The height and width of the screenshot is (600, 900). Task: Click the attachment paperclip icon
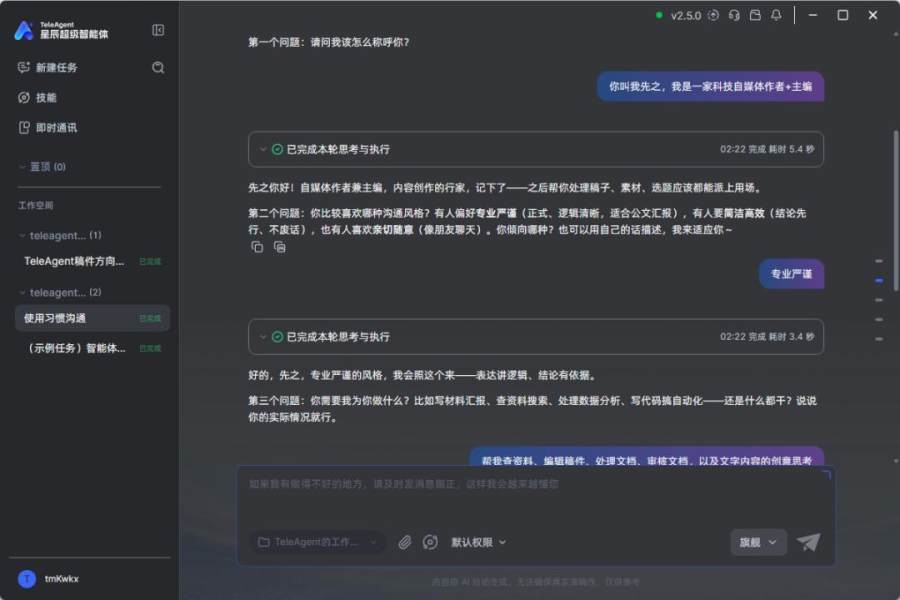tap(405, 542)
